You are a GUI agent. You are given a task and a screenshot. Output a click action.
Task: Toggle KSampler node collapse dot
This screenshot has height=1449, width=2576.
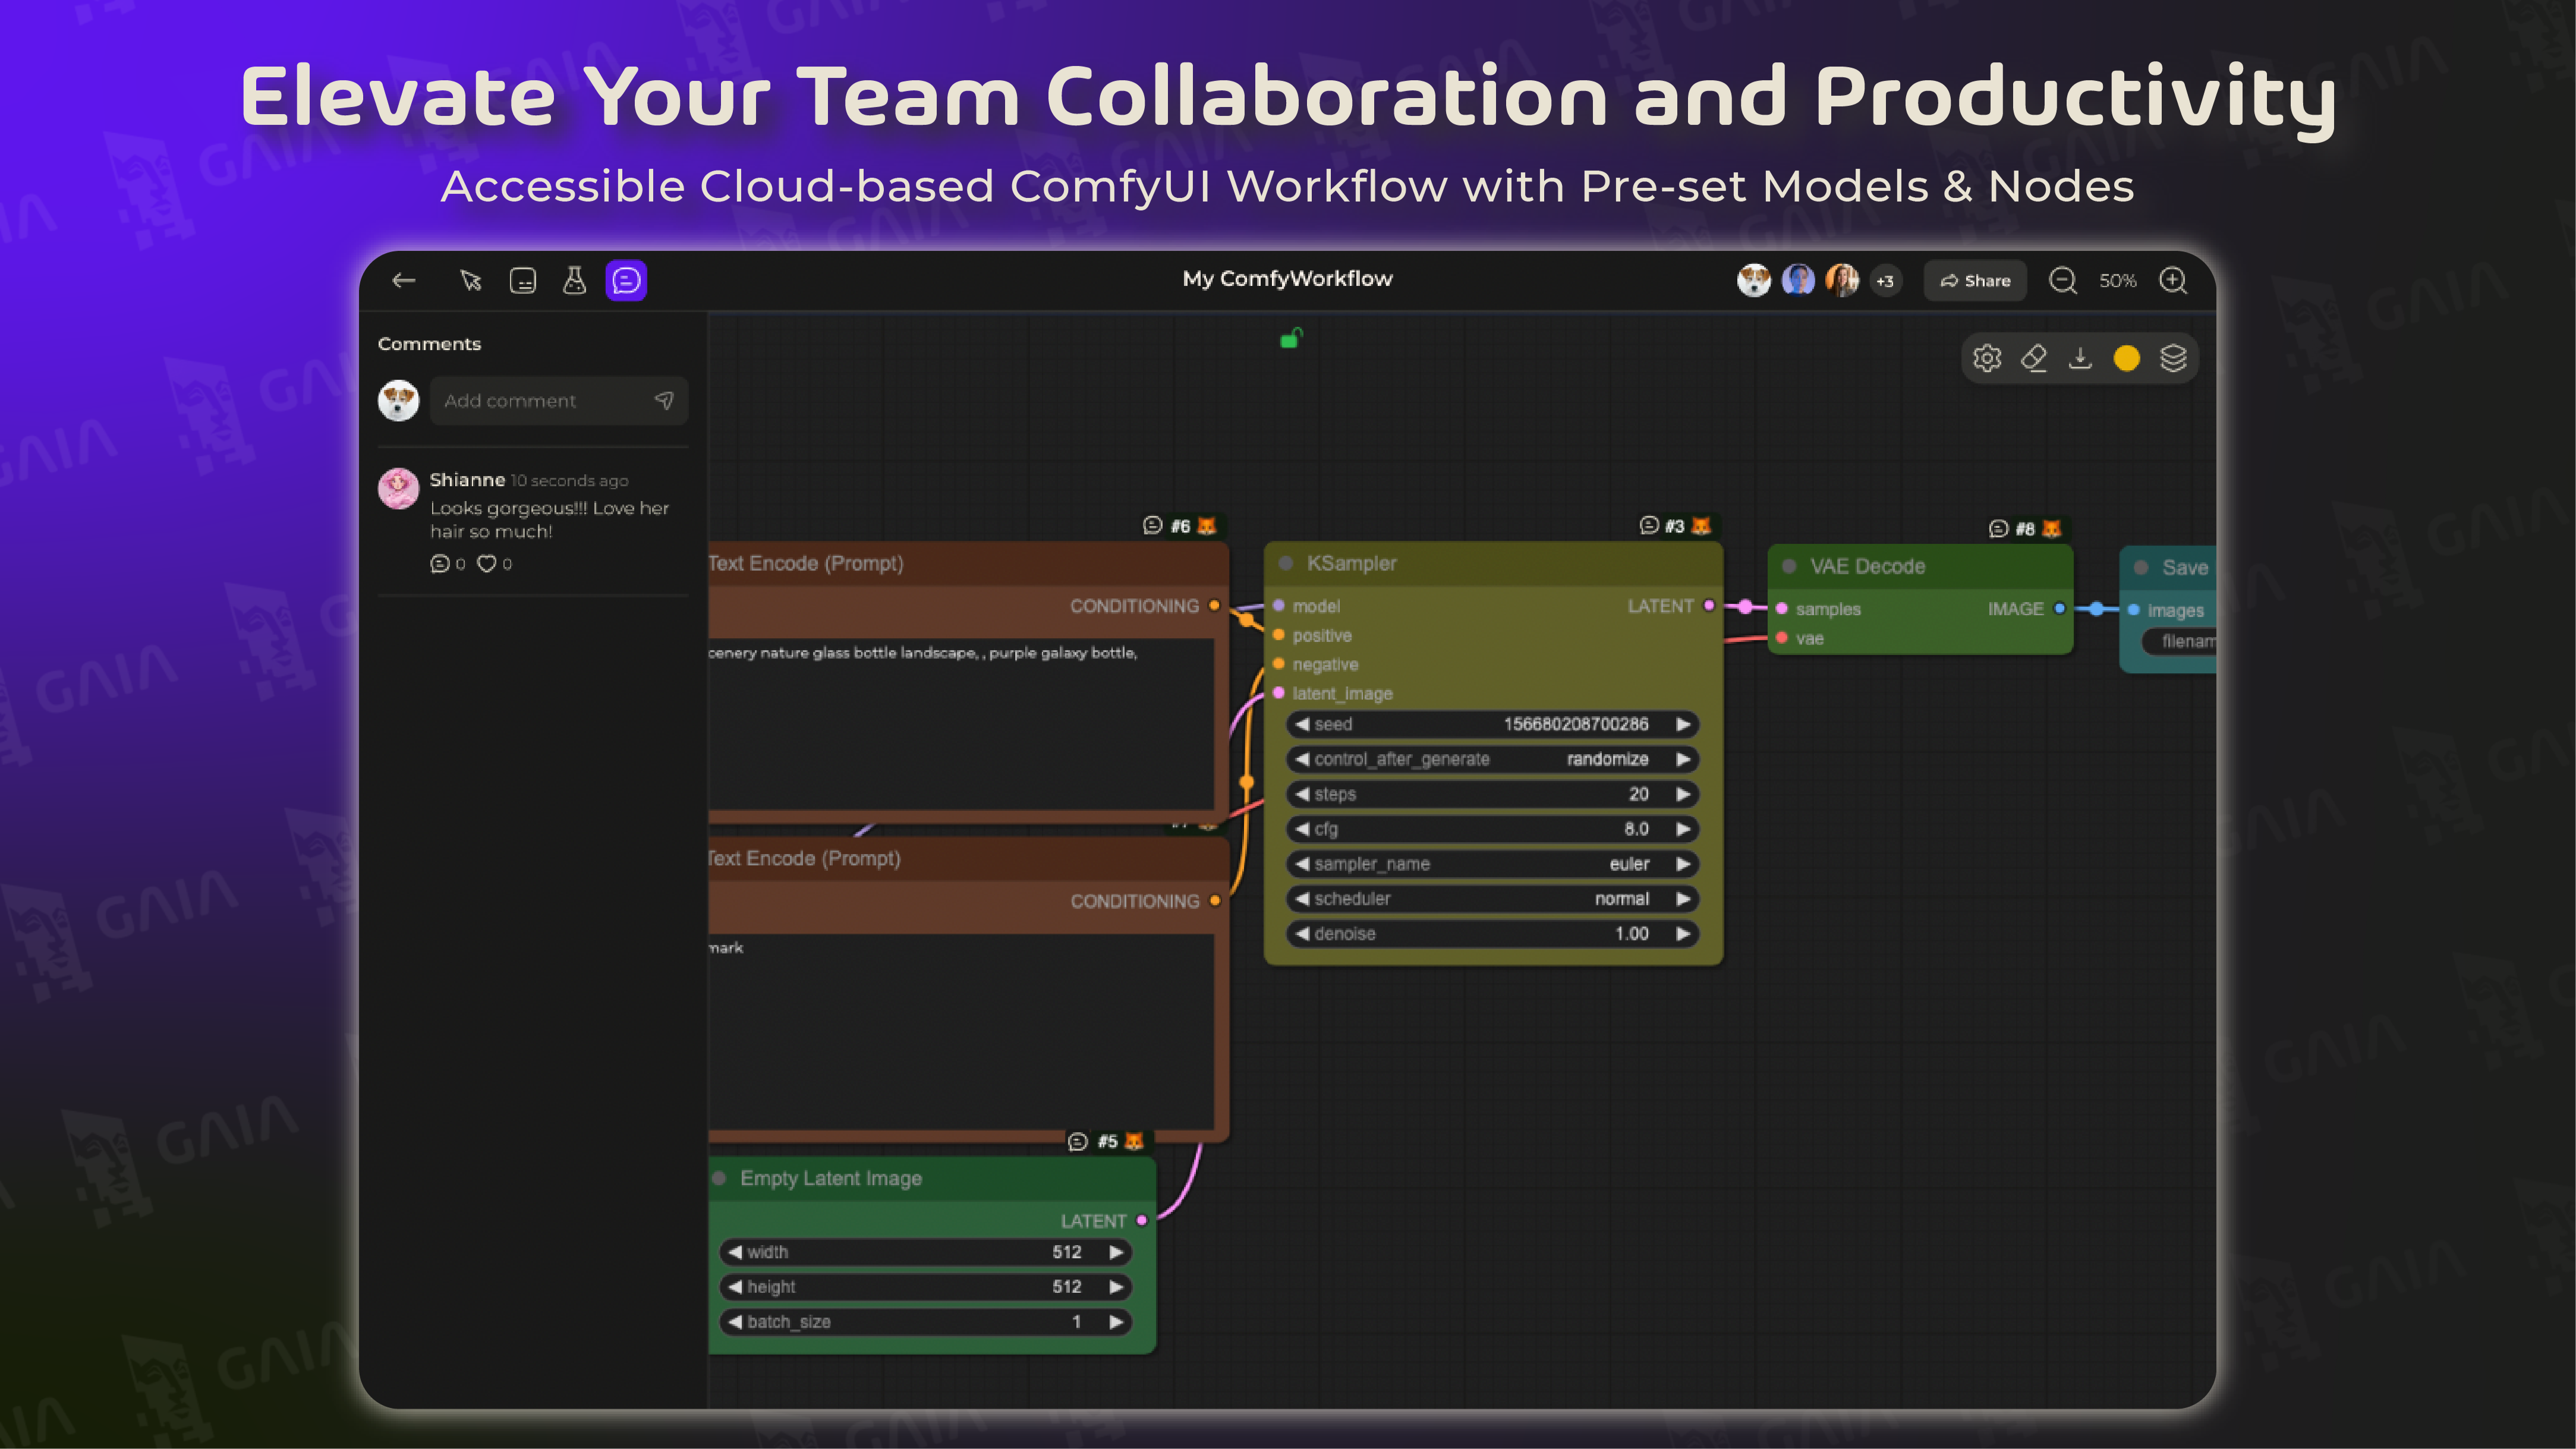(x=1286, y=564)
